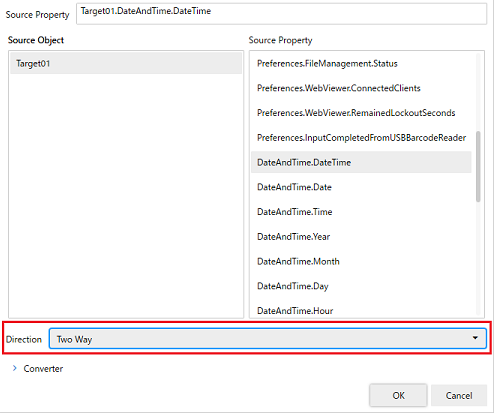Image resolution: width=494 pixels, height=413 pixels.
Task: Select Target01 in Source Object list
Action: click(126, 63)
